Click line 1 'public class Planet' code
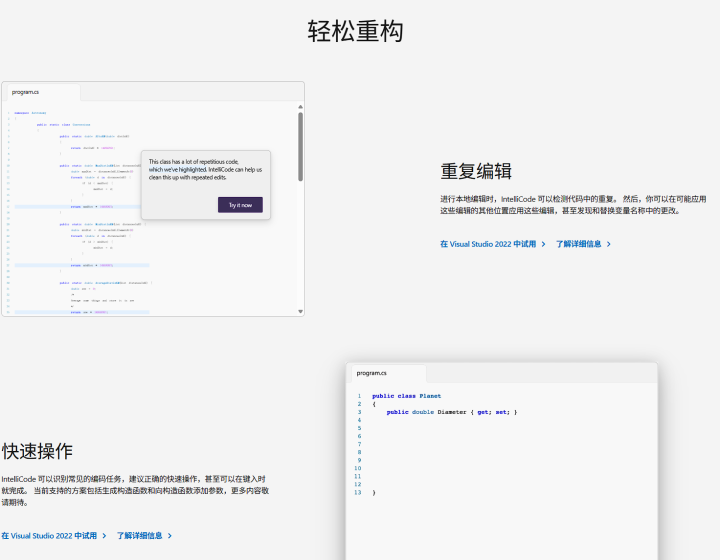The width and height of the screenshot is (720, 560). 406,396
